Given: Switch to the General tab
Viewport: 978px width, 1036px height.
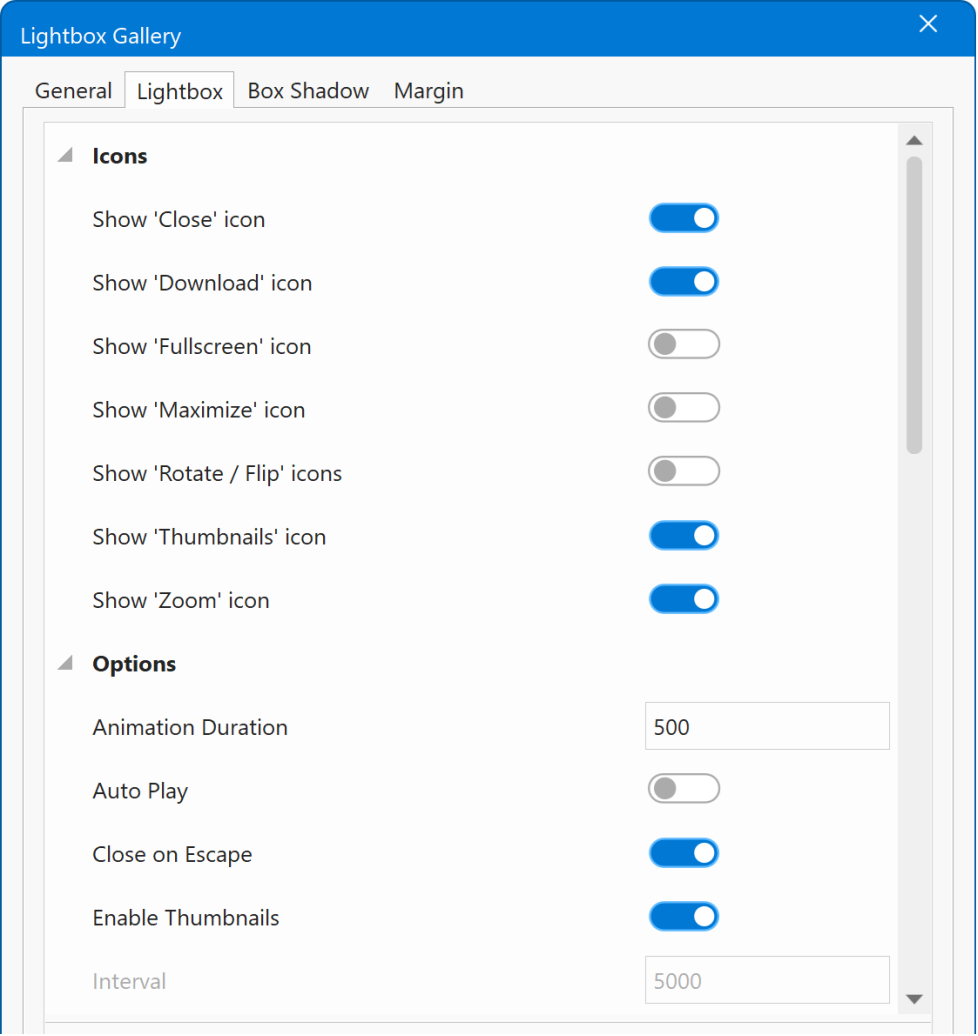Looking at the screenshot, I should click(x=73, y=91).
